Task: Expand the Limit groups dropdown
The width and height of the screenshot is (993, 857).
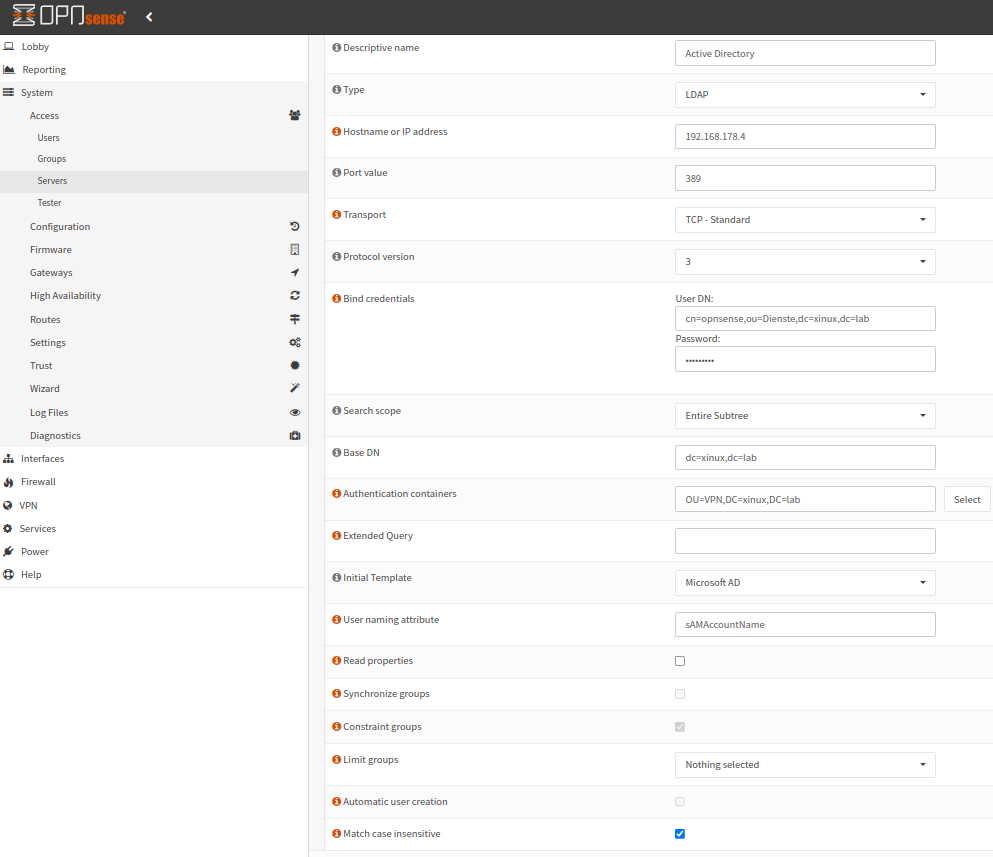Action: point(805,765)
